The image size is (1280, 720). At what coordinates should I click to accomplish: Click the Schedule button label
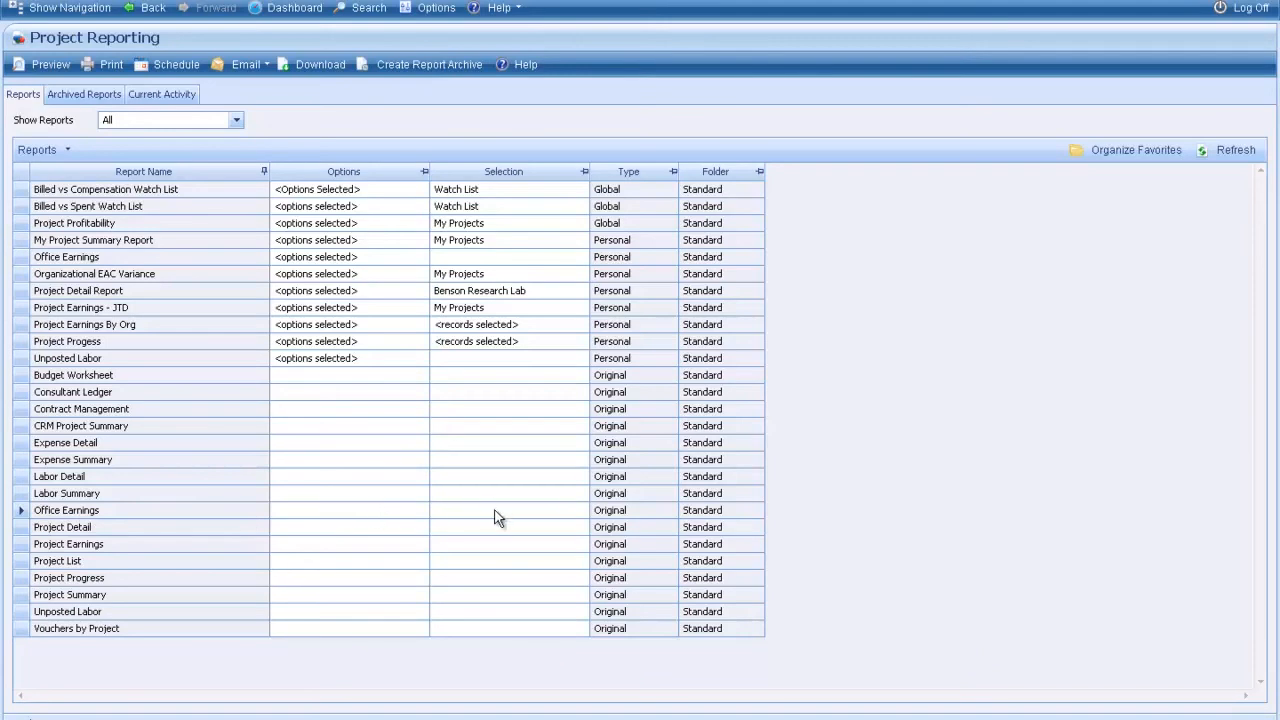click(177, 64)
